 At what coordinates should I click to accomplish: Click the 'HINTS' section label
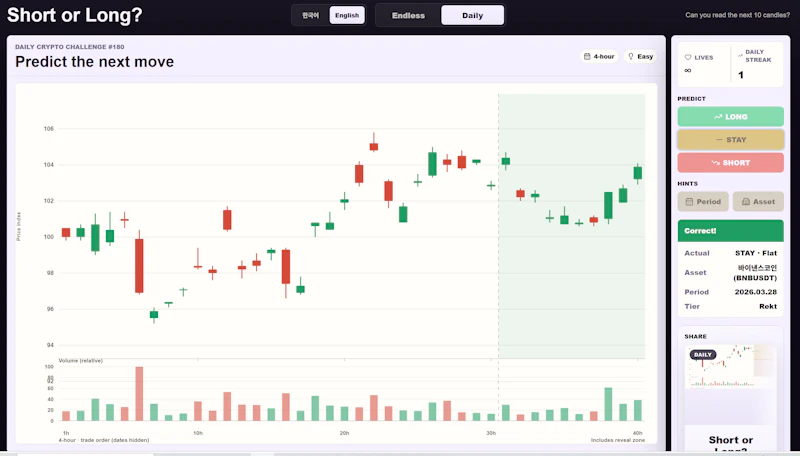coord(687,184)
